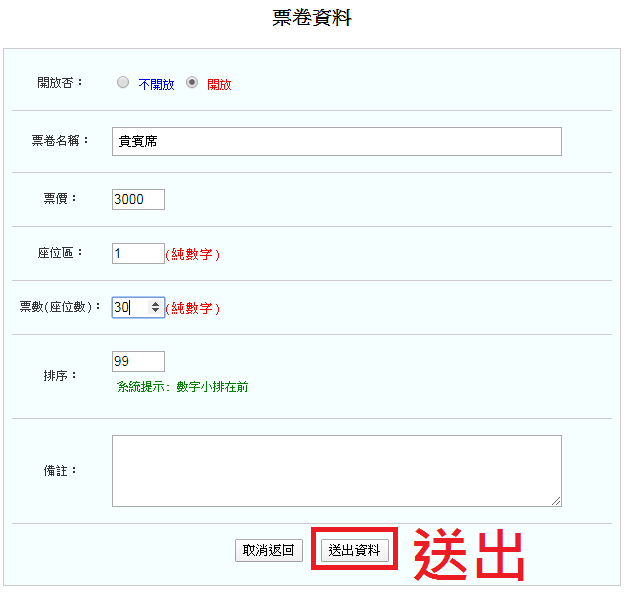Select the 不開放 radio button

click(x=123, y=83)
